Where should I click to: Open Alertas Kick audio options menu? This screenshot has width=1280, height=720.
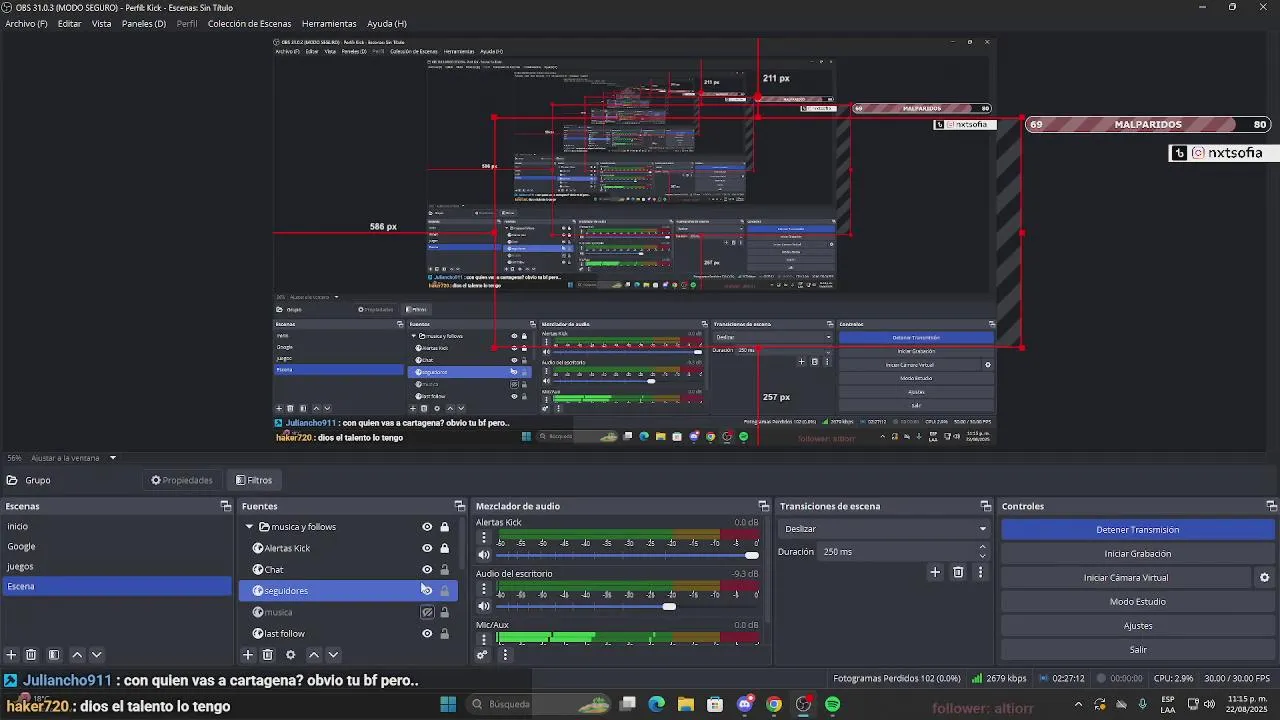pos(484,538)
